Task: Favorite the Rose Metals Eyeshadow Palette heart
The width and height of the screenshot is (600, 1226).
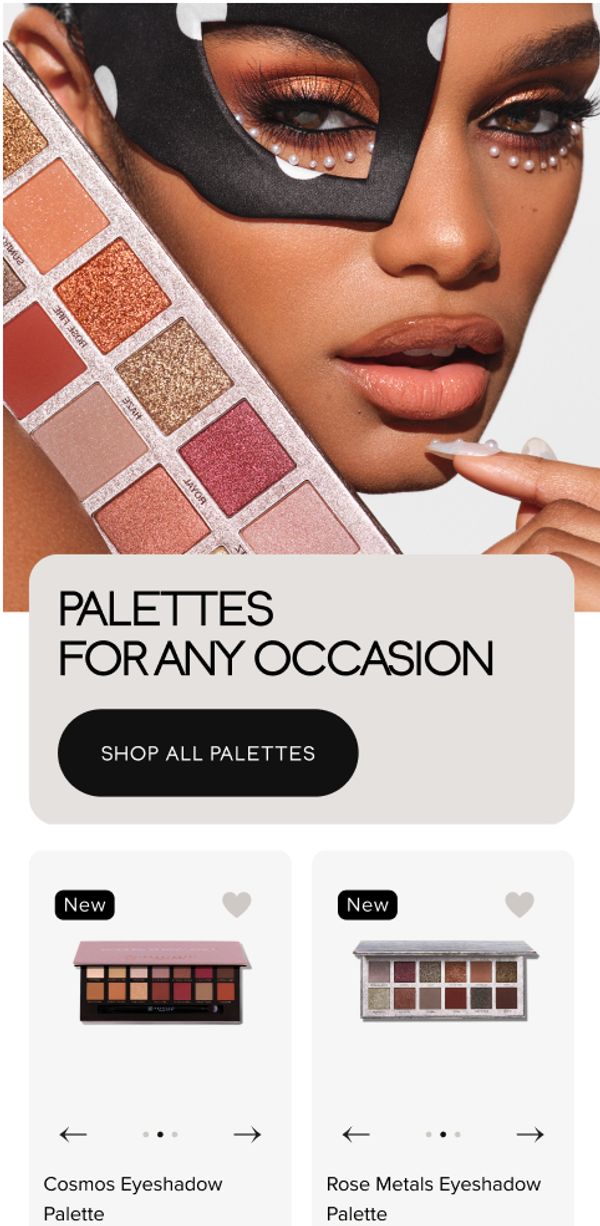Action: point(520,904)
